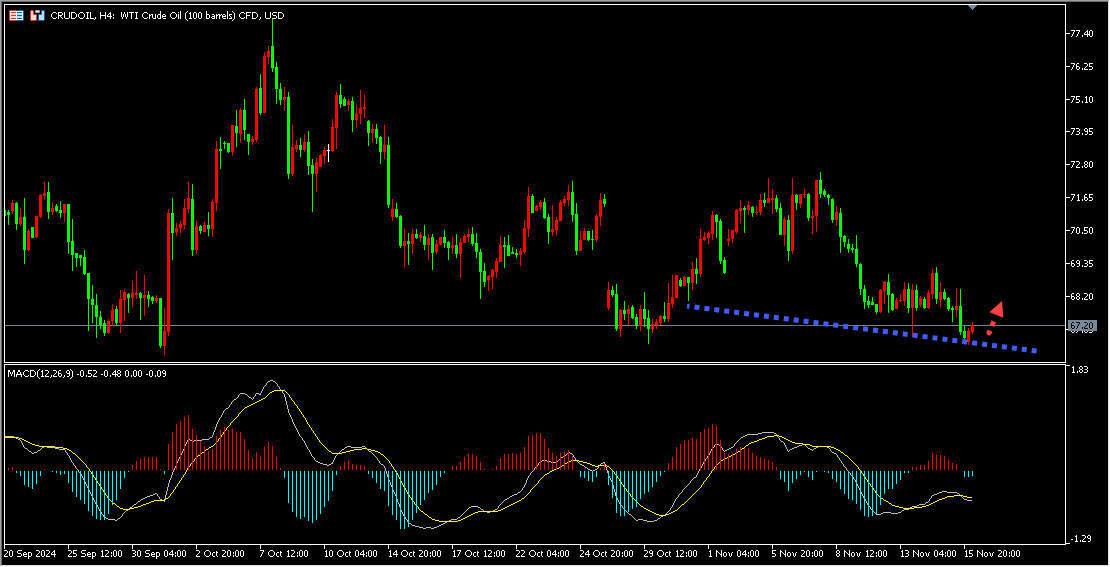Click the 20 Sep 2024 date label
Image resolution: width=1110 pixels, height=567 pixels.
point(32,552)
